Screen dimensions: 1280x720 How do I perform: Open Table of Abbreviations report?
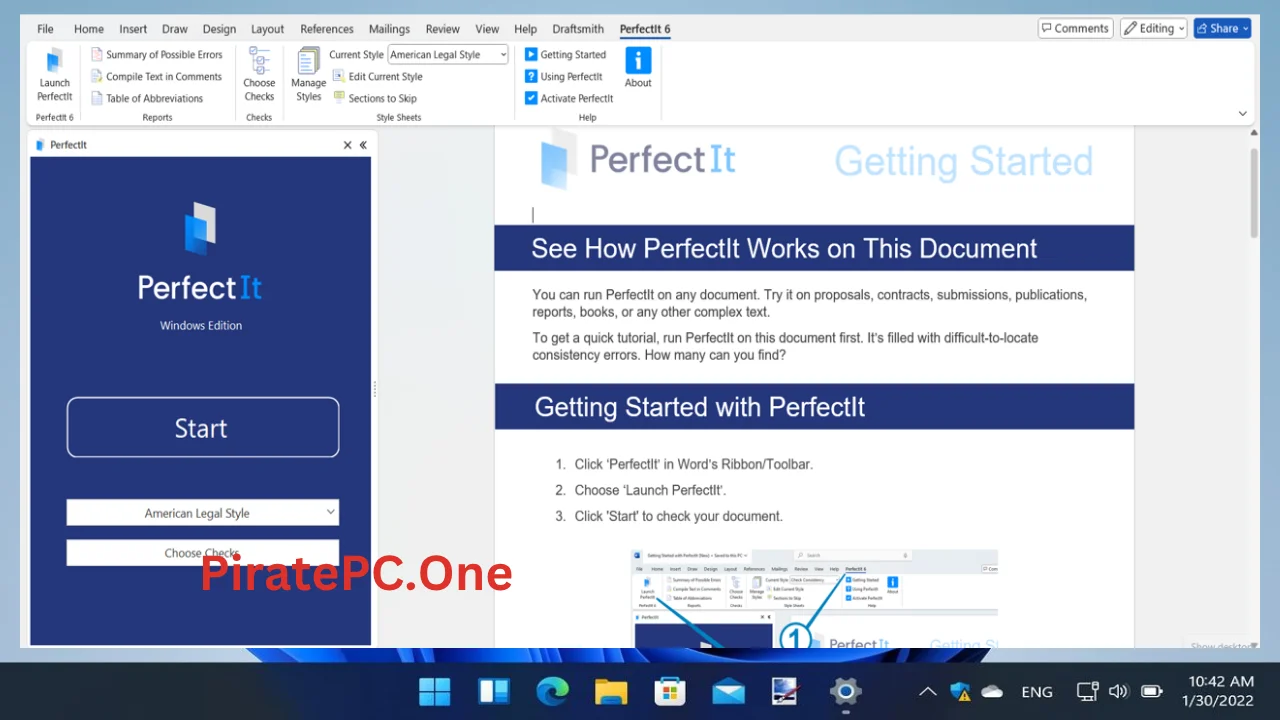(x=146, y=99)
